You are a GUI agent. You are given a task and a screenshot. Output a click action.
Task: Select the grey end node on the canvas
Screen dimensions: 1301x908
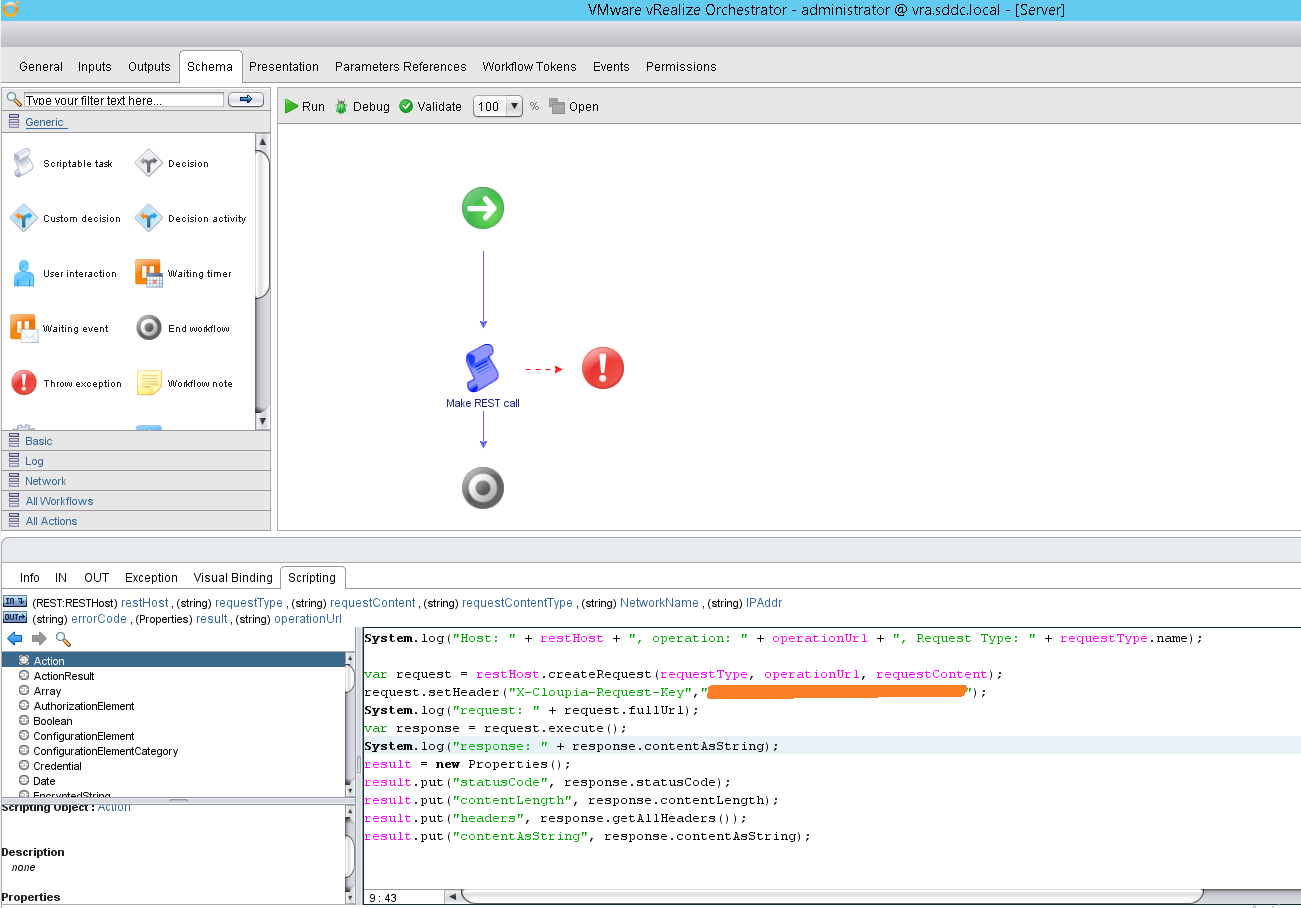[x=483, y=488]
